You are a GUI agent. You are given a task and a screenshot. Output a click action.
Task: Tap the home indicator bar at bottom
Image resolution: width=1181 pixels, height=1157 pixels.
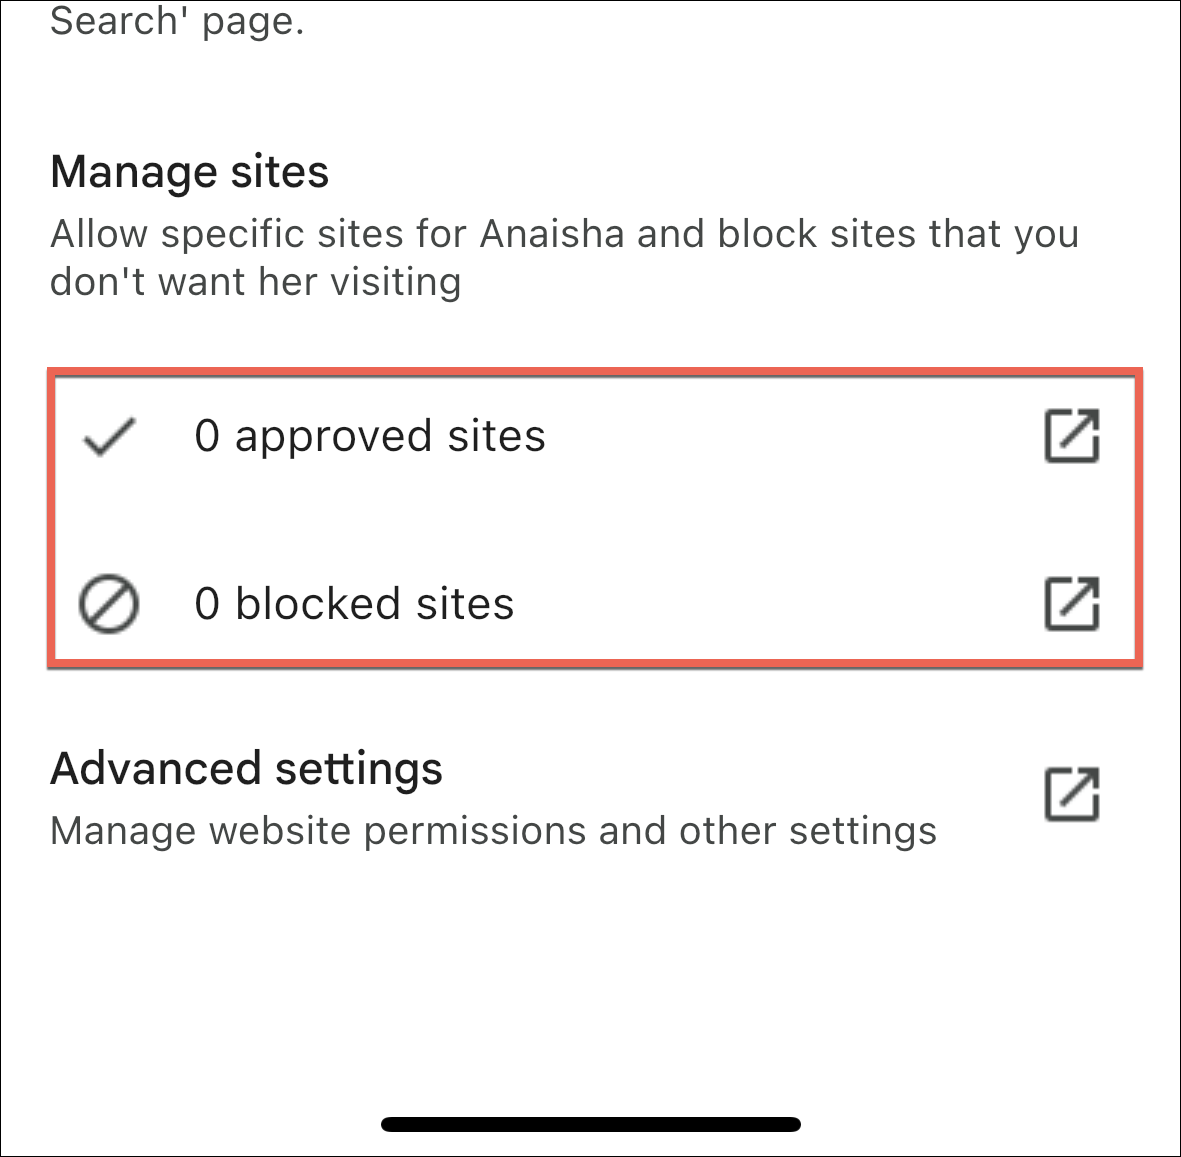click(590, 1124)
